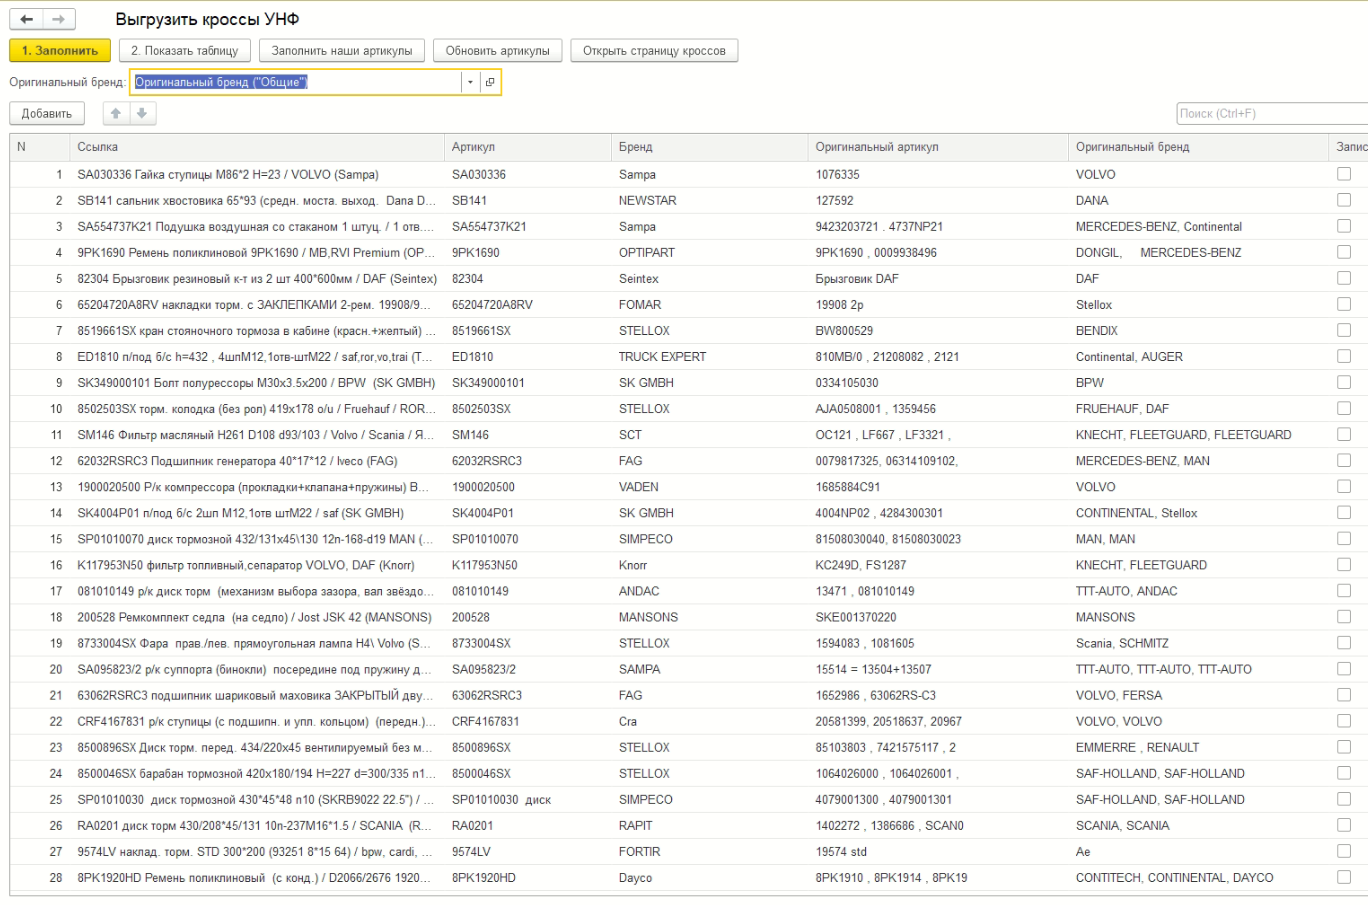Click the Оригинальный бренд input field
1368x905 pixels.
pos(297,82)
